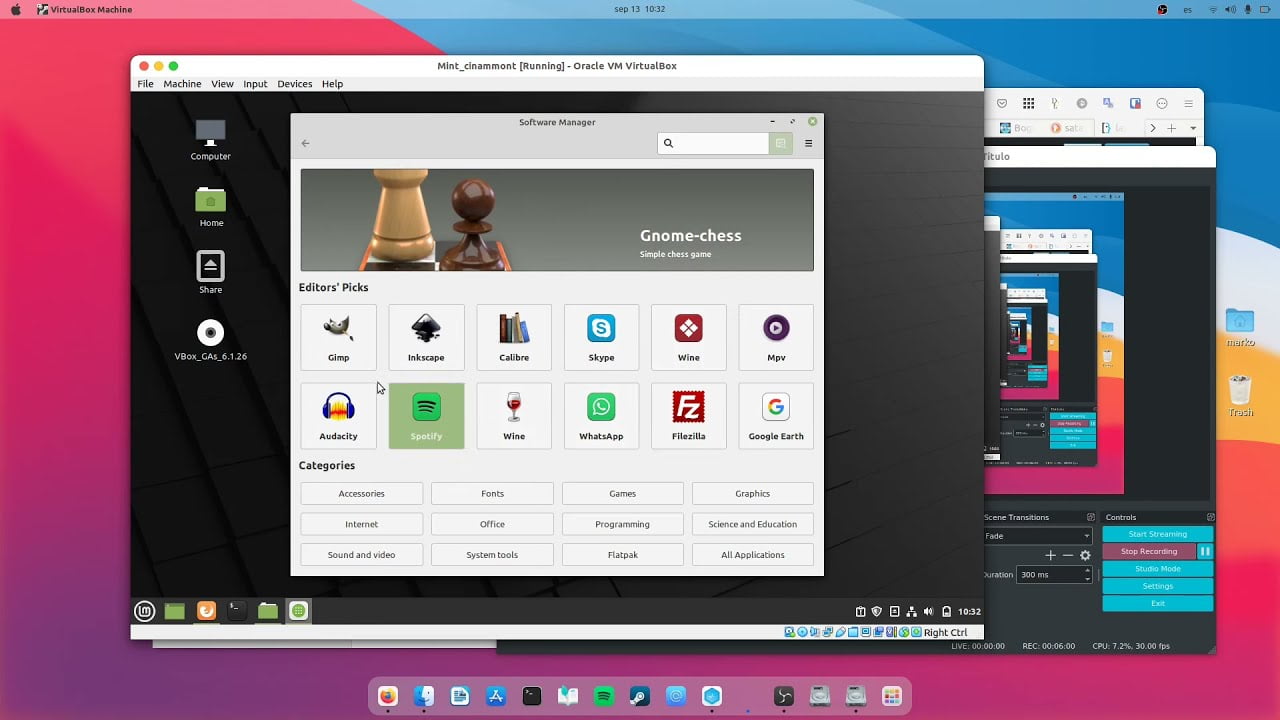
Task: Open the Sound and video category
Action: tap(361, 554)
